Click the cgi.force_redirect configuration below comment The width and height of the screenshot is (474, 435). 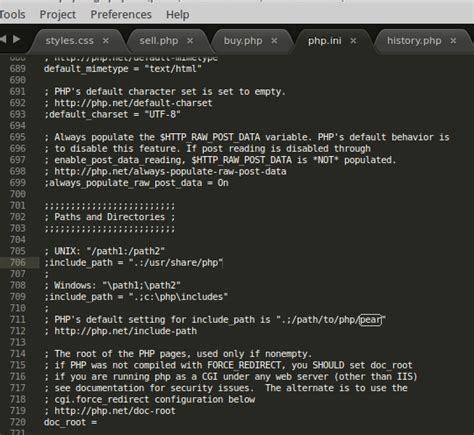point(149,400)
